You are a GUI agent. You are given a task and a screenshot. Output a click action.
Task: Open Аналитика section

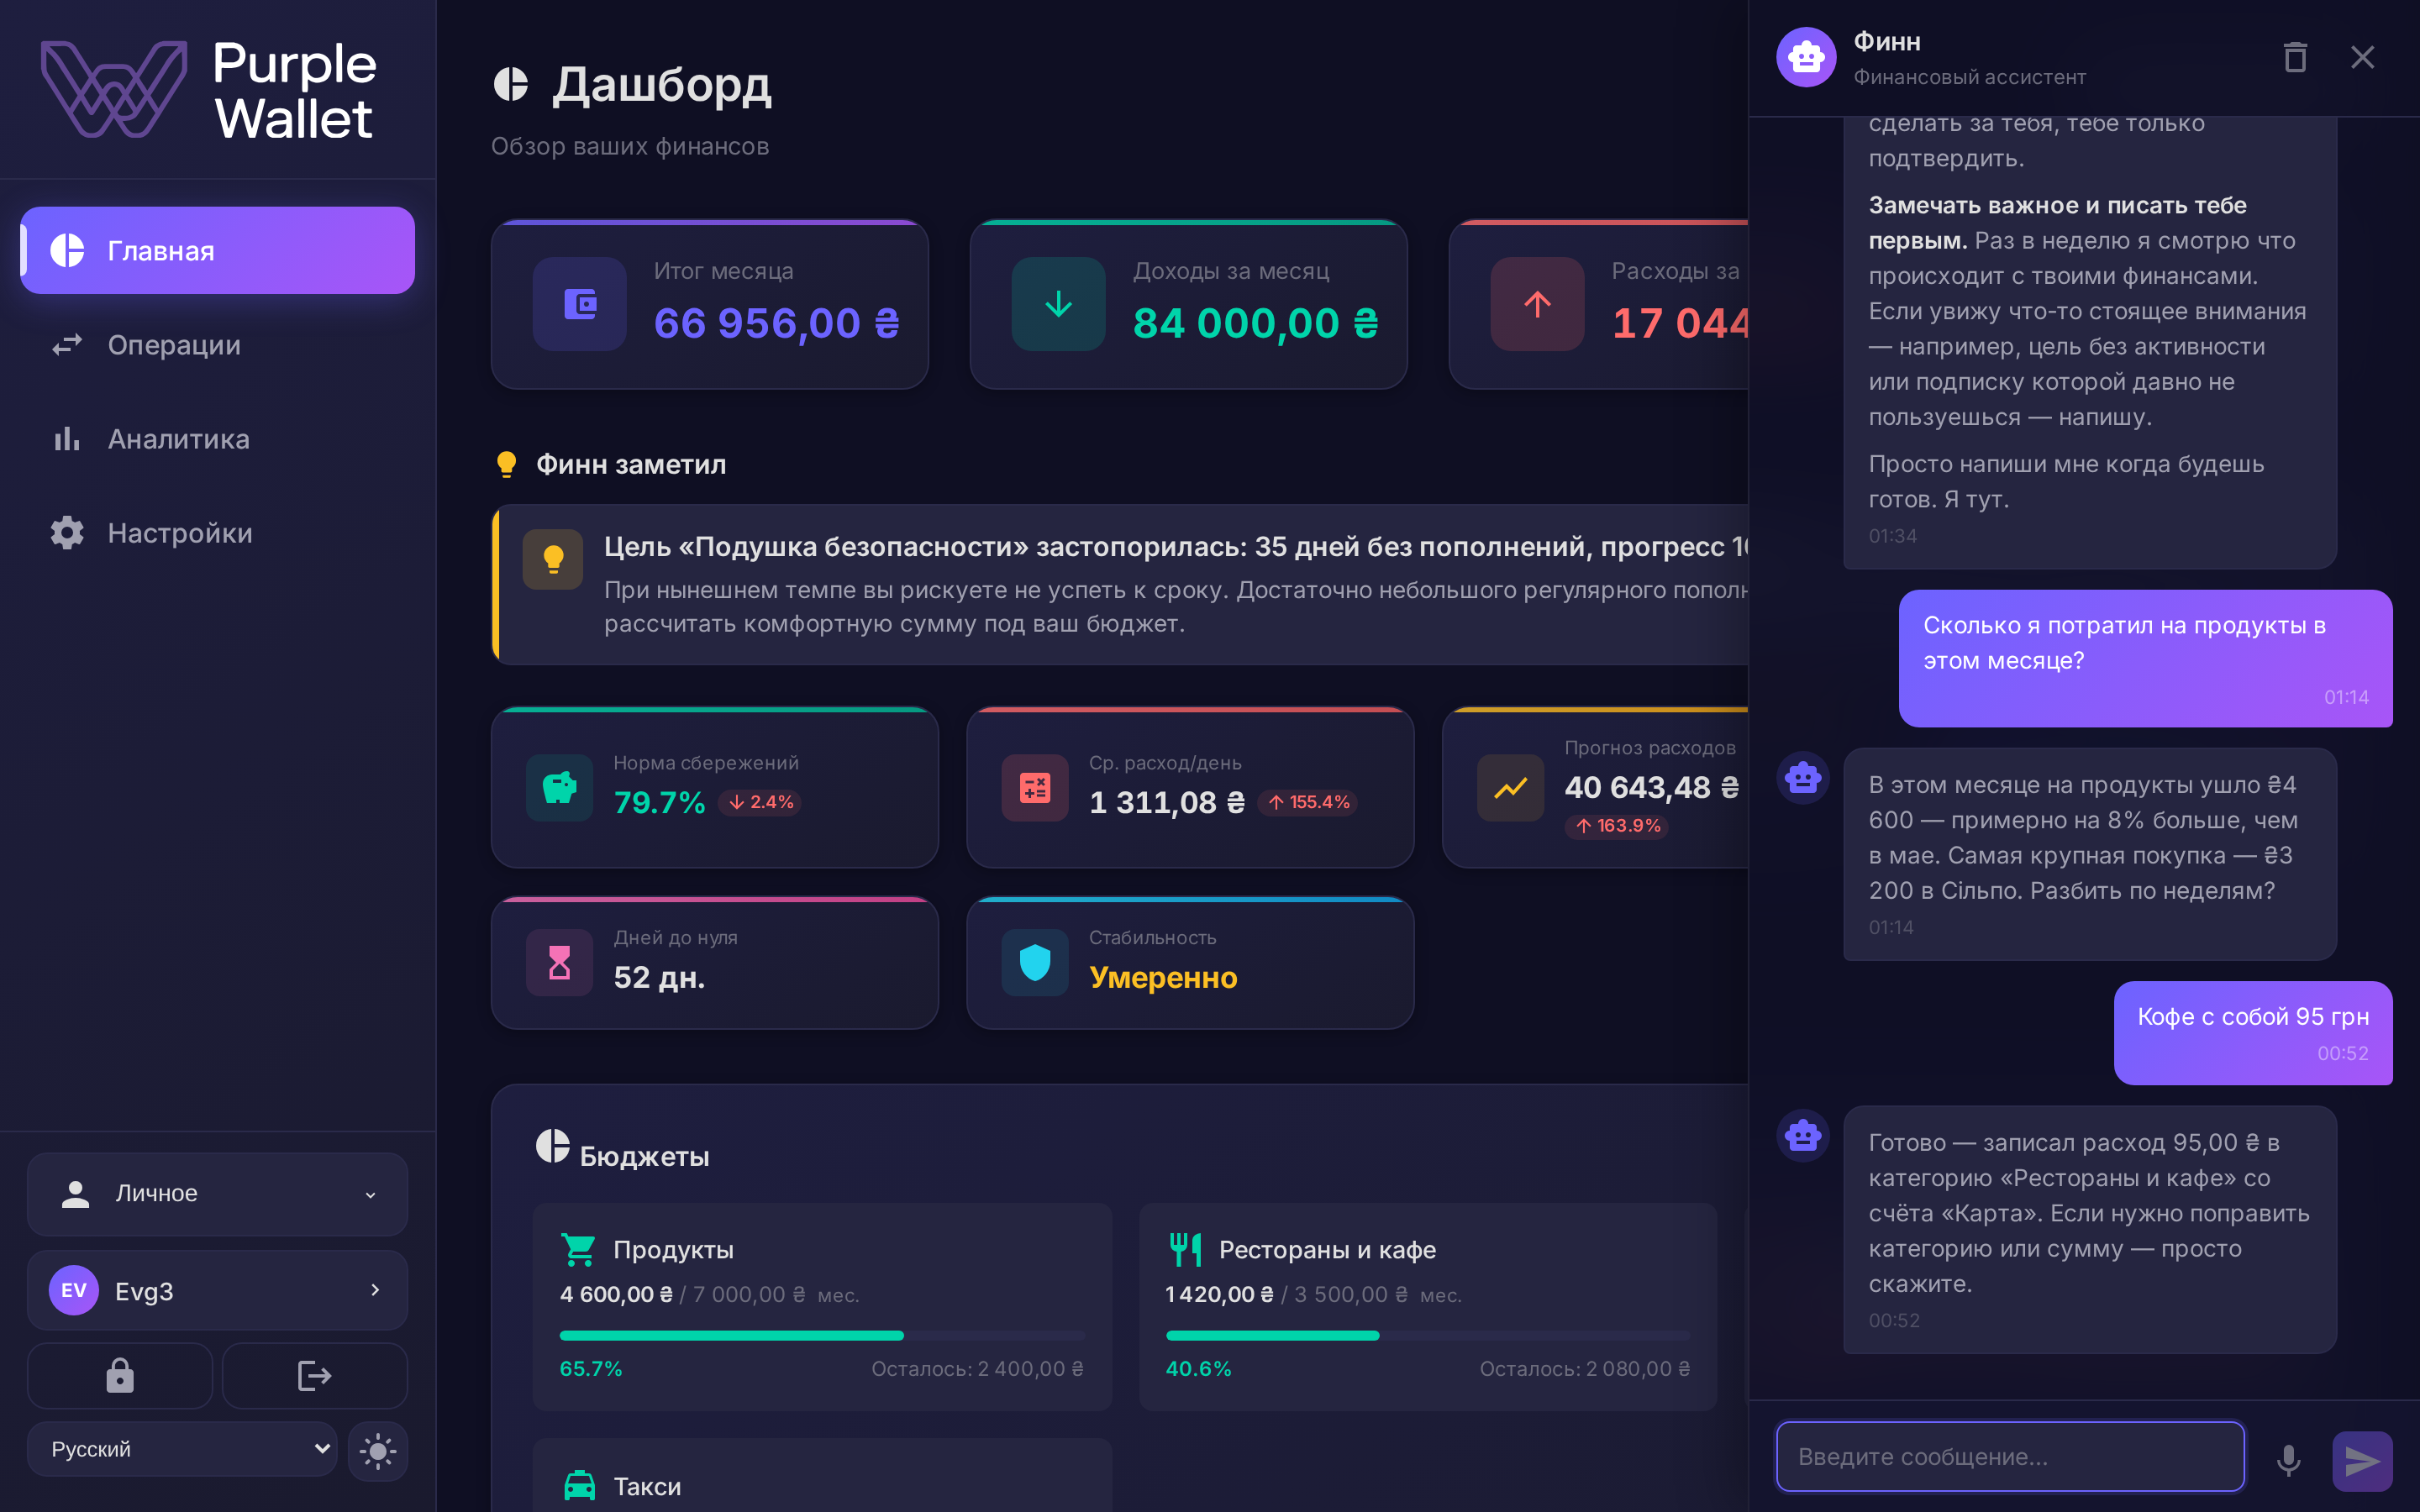tap(217, 439)
